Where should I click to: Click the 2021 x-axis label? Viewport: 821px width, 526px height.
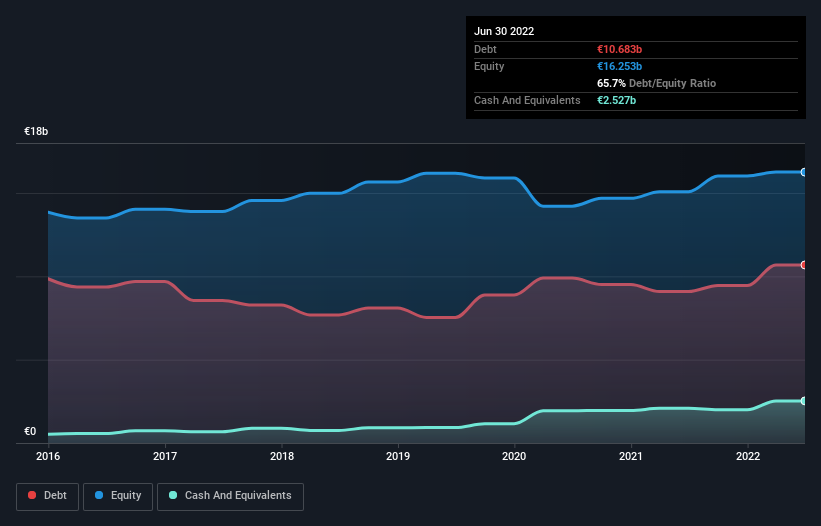point(631,456)
